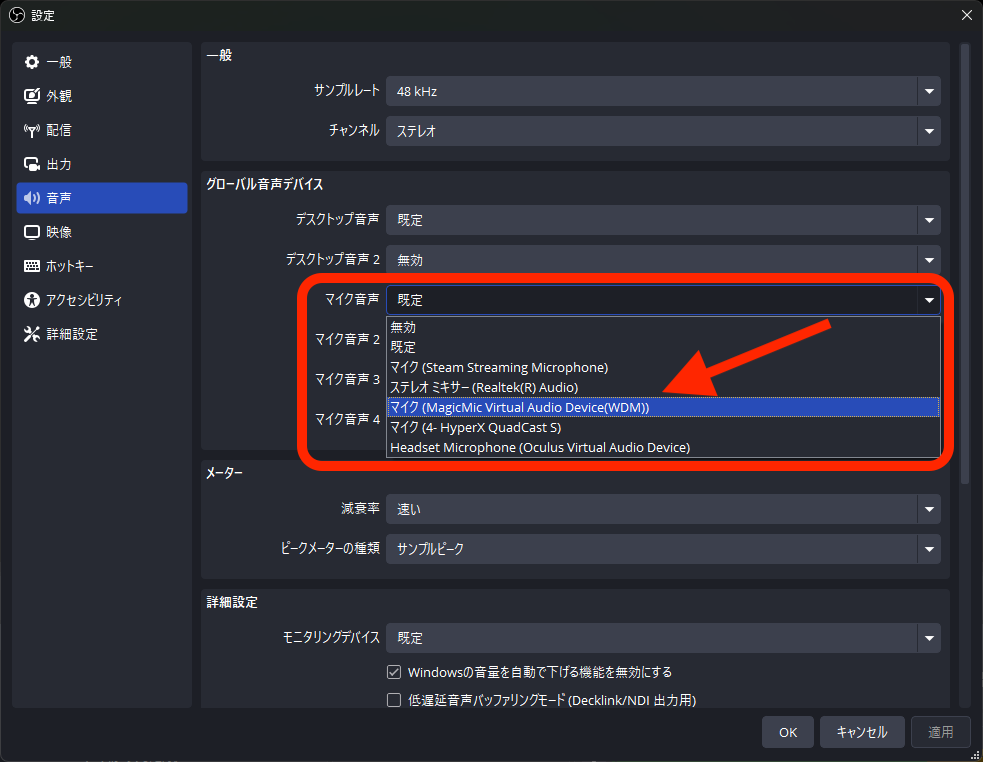Switch to the 詳細設定 settings page
This screenshot has width=983, height=762.
click(102, 334)
